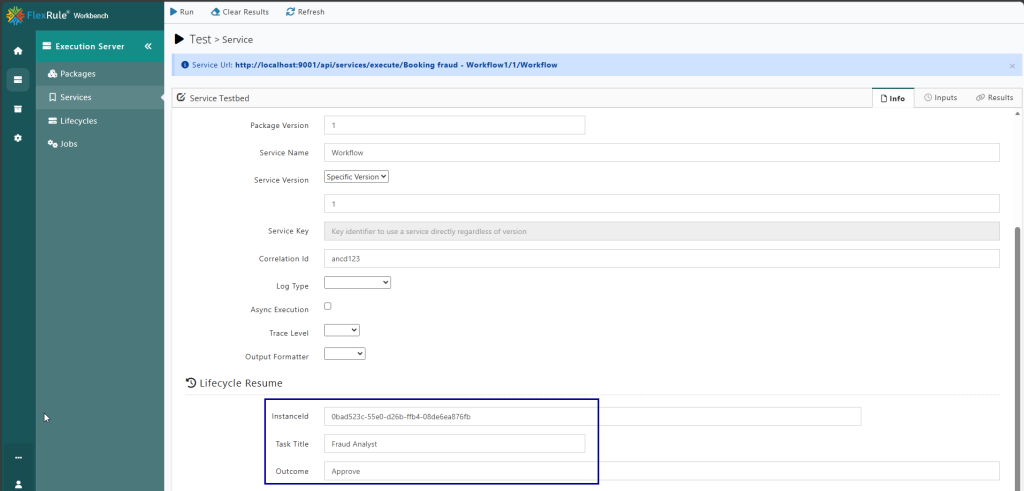Image resolution: width=1024 pixels, height=491 pixels.
Task: Switch to the Results tab
Action: point(995,98)
